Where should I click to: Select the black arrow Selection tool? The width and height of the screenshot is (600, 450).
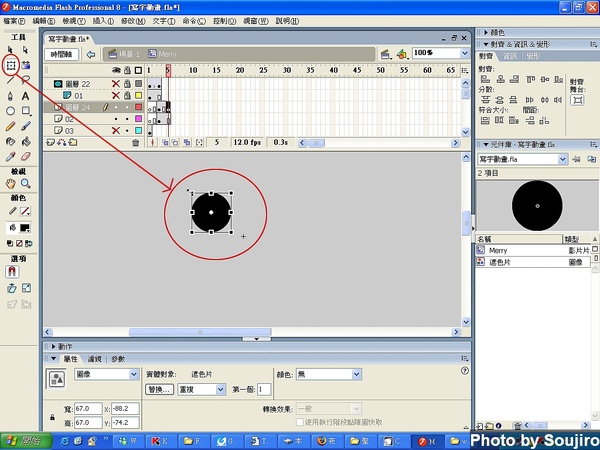(10, 50)
